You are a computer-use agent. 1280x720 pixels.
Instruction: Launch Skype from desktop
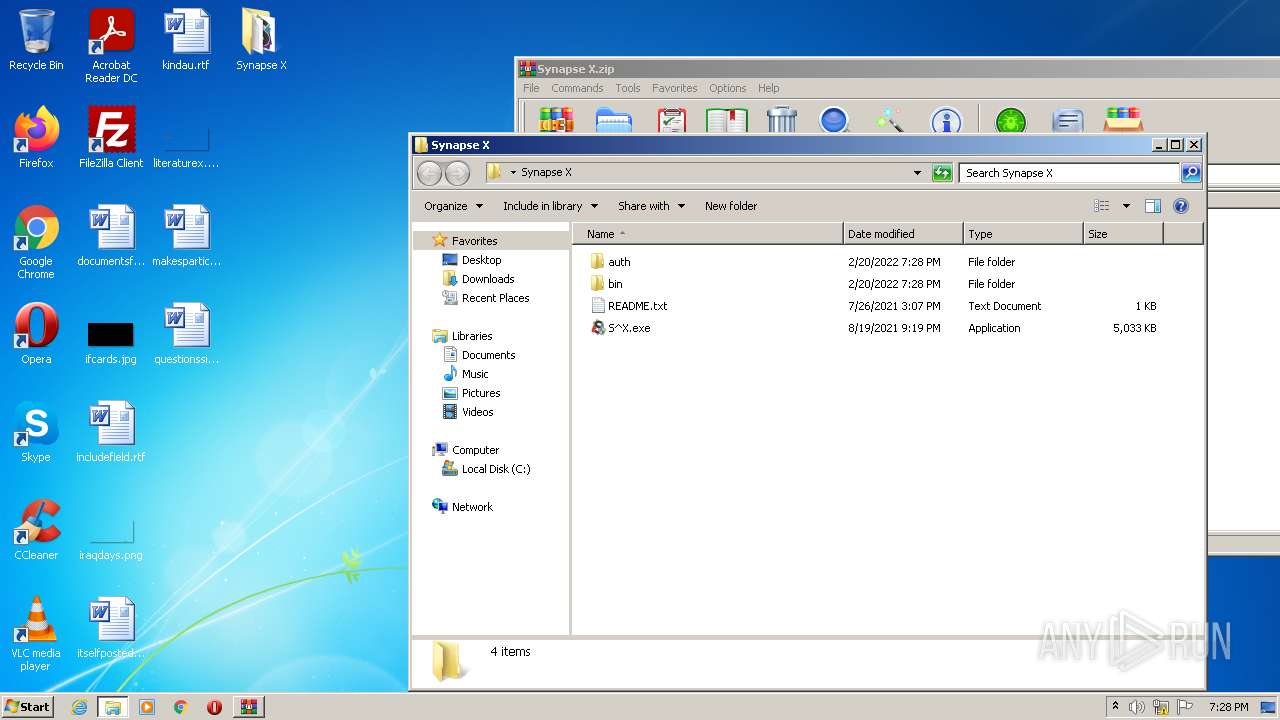tap(36, 432)
